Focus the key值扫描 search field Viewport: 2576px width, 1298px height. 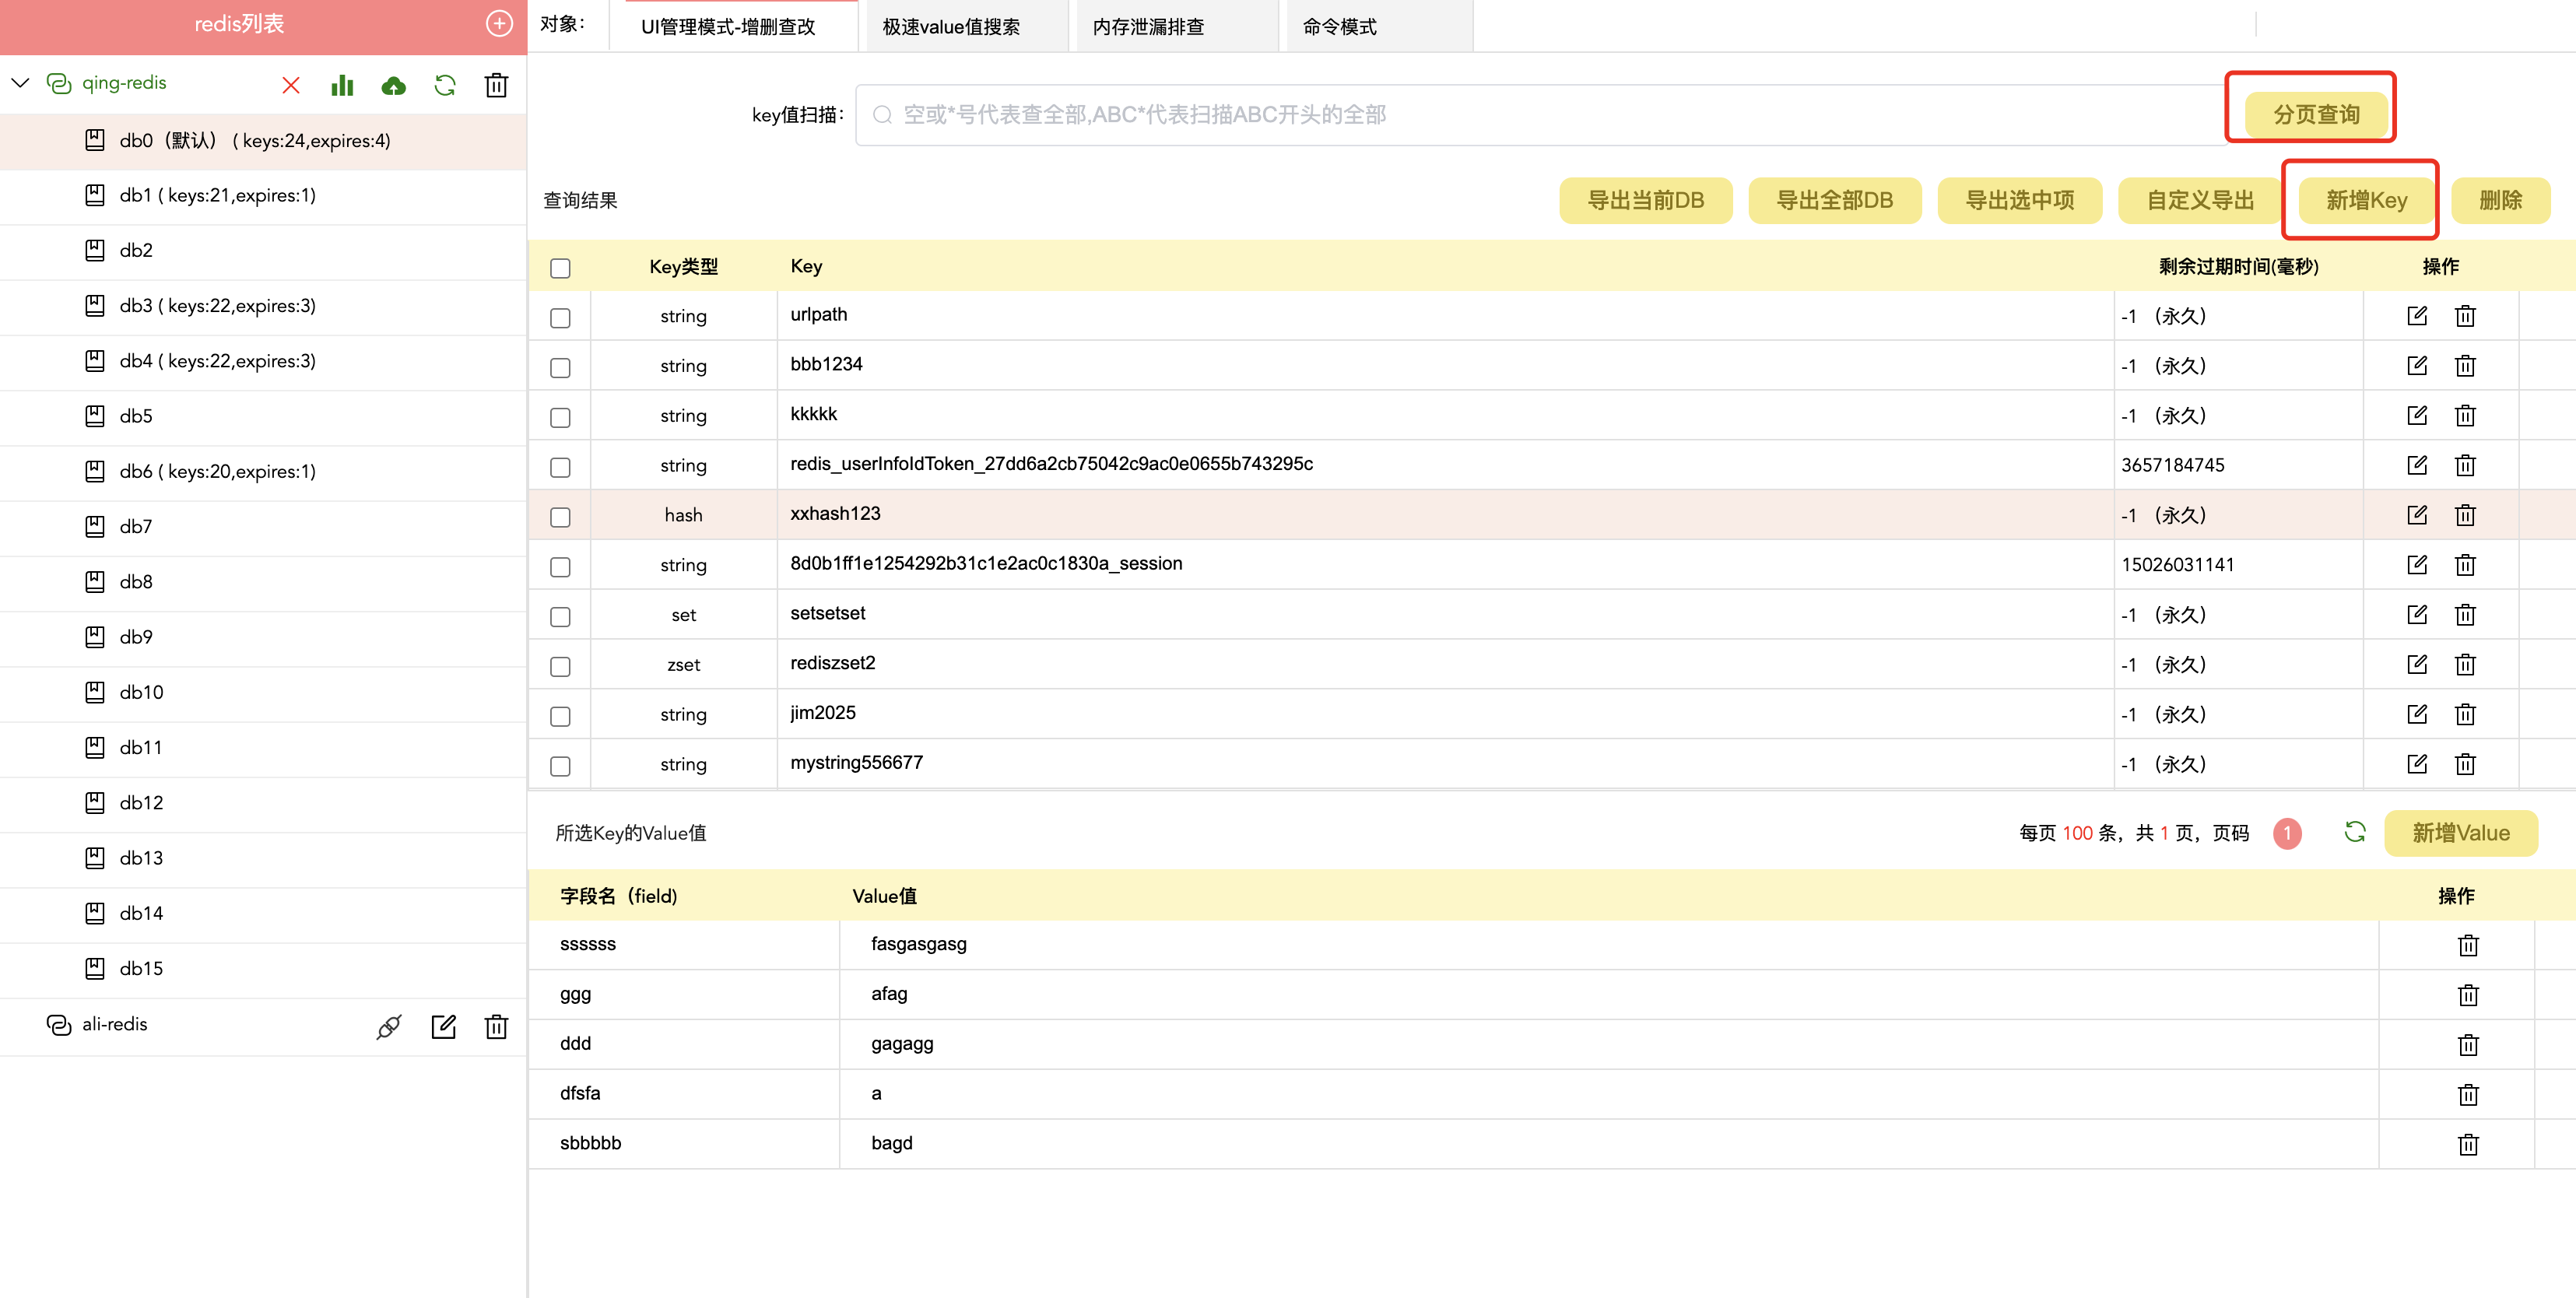tap(1540, 115)
